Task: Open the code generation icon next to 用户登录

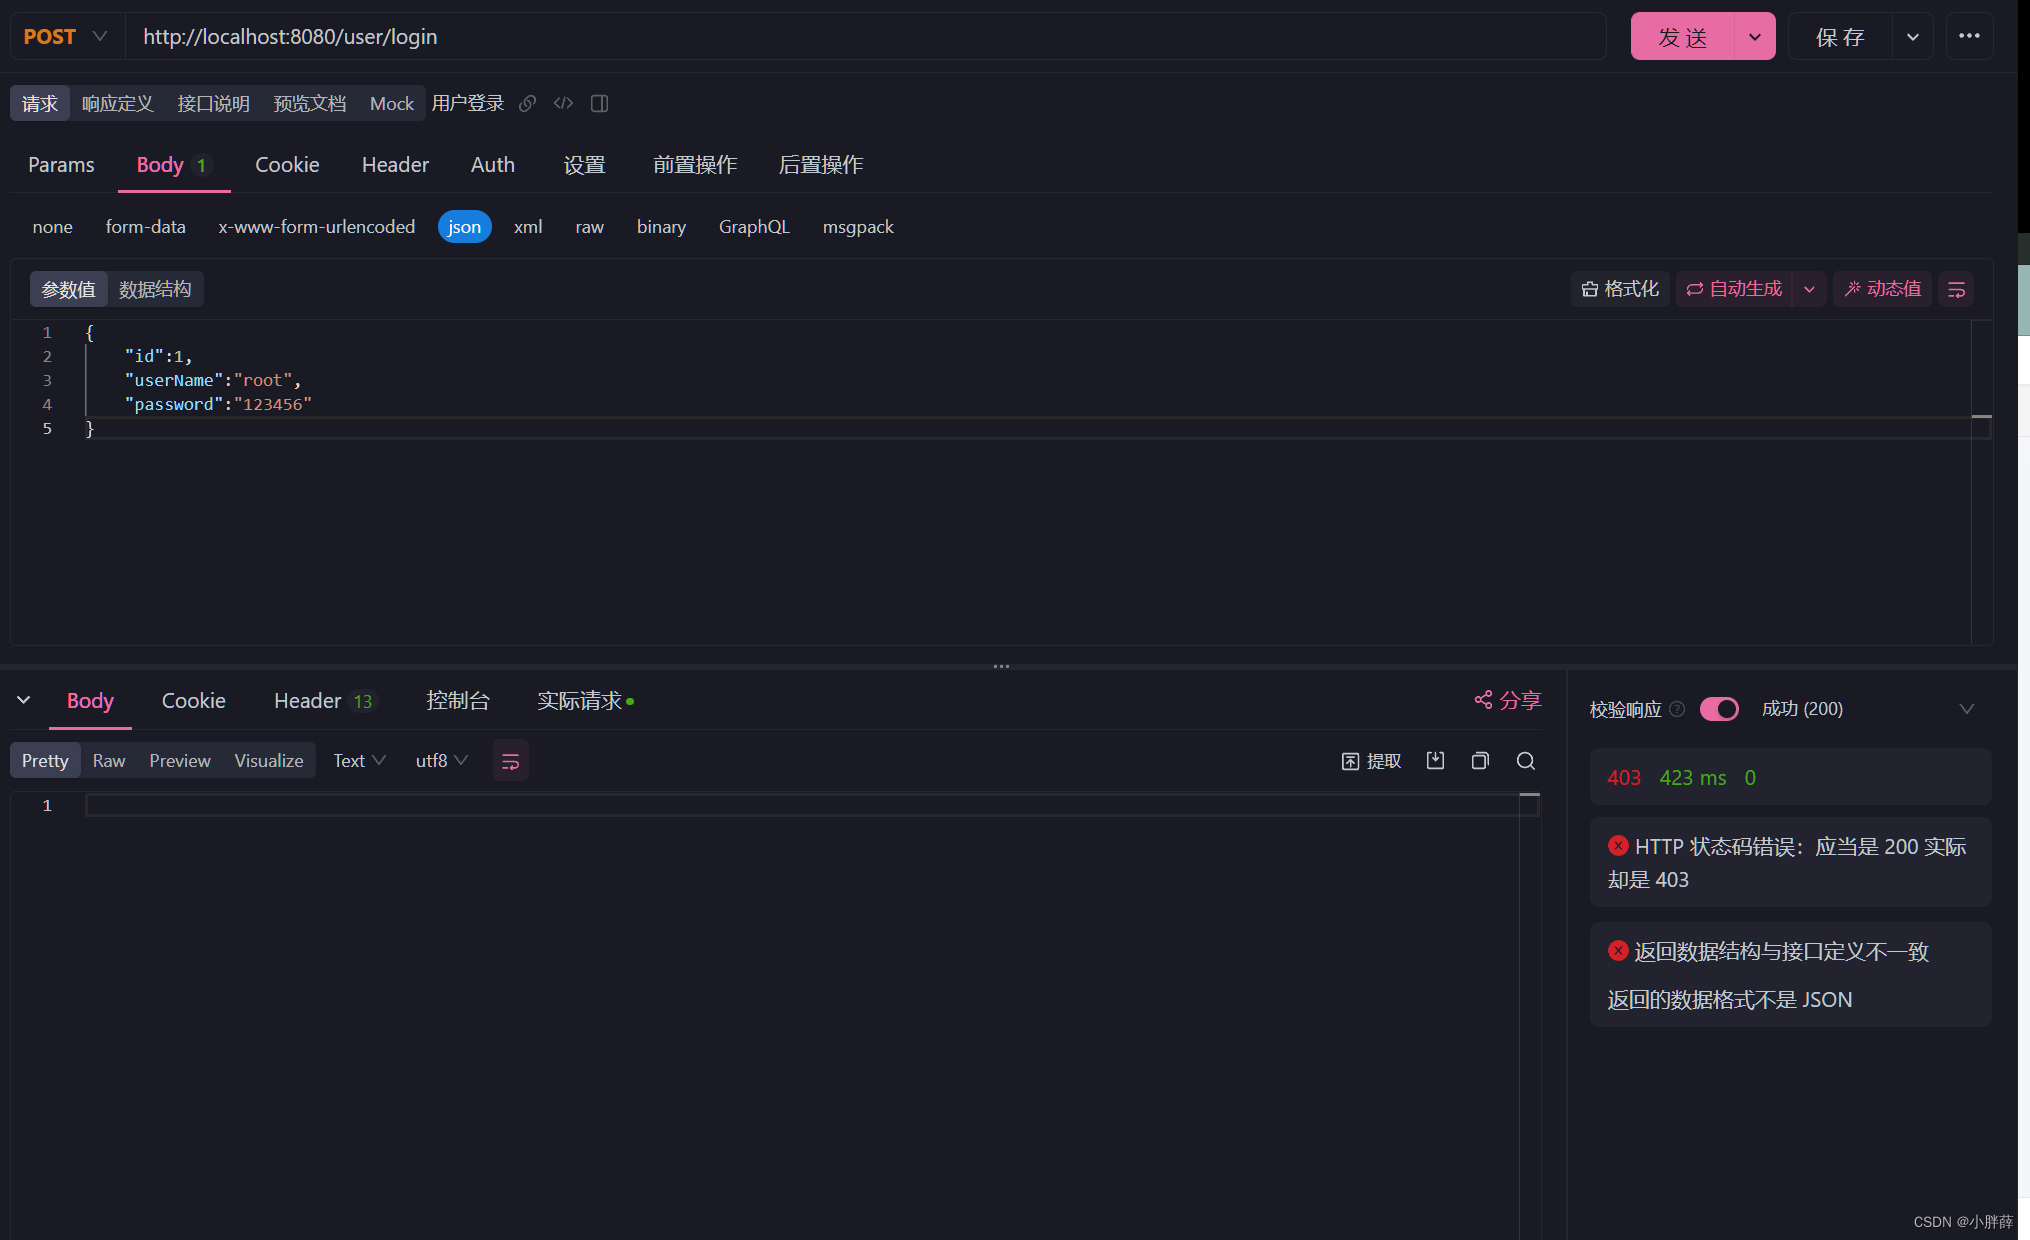Action: click(x=563, y=103)
